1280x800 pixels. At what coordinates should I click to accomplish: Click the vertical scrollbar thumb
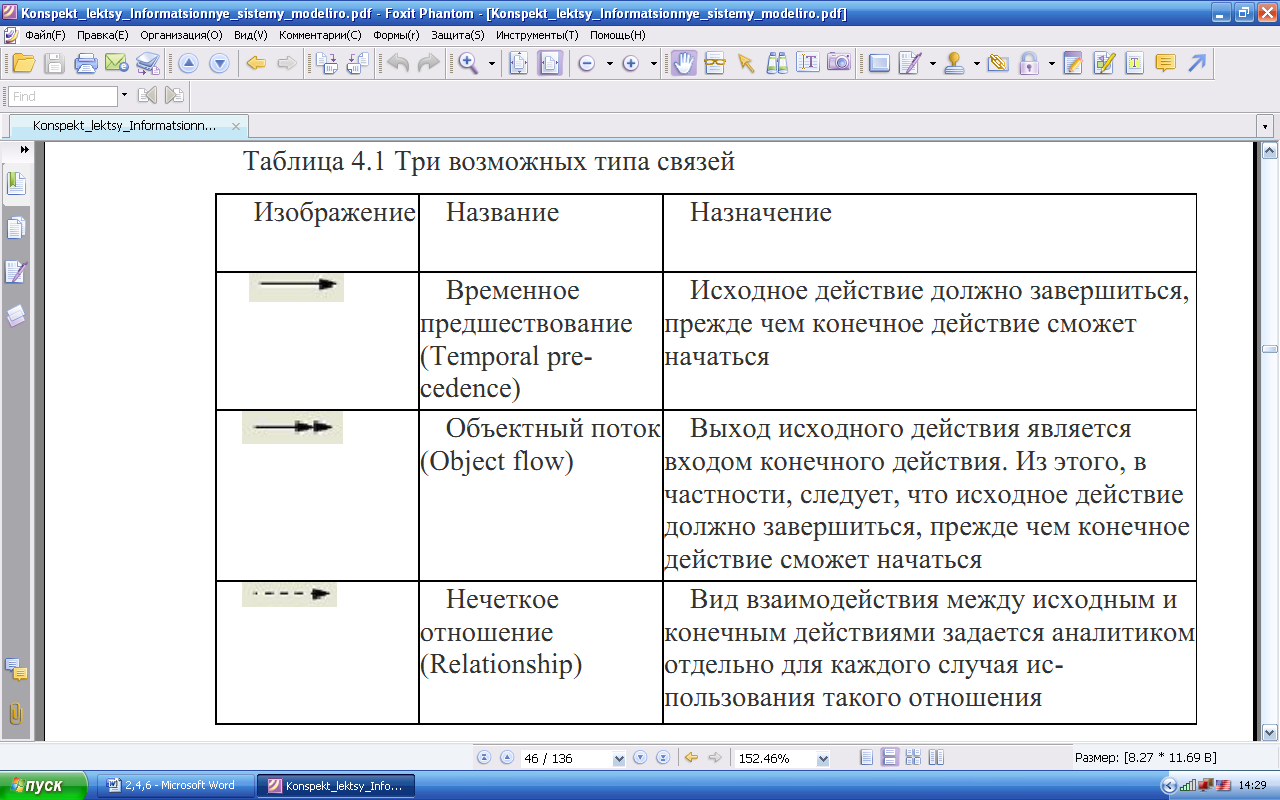point(1270,350)
